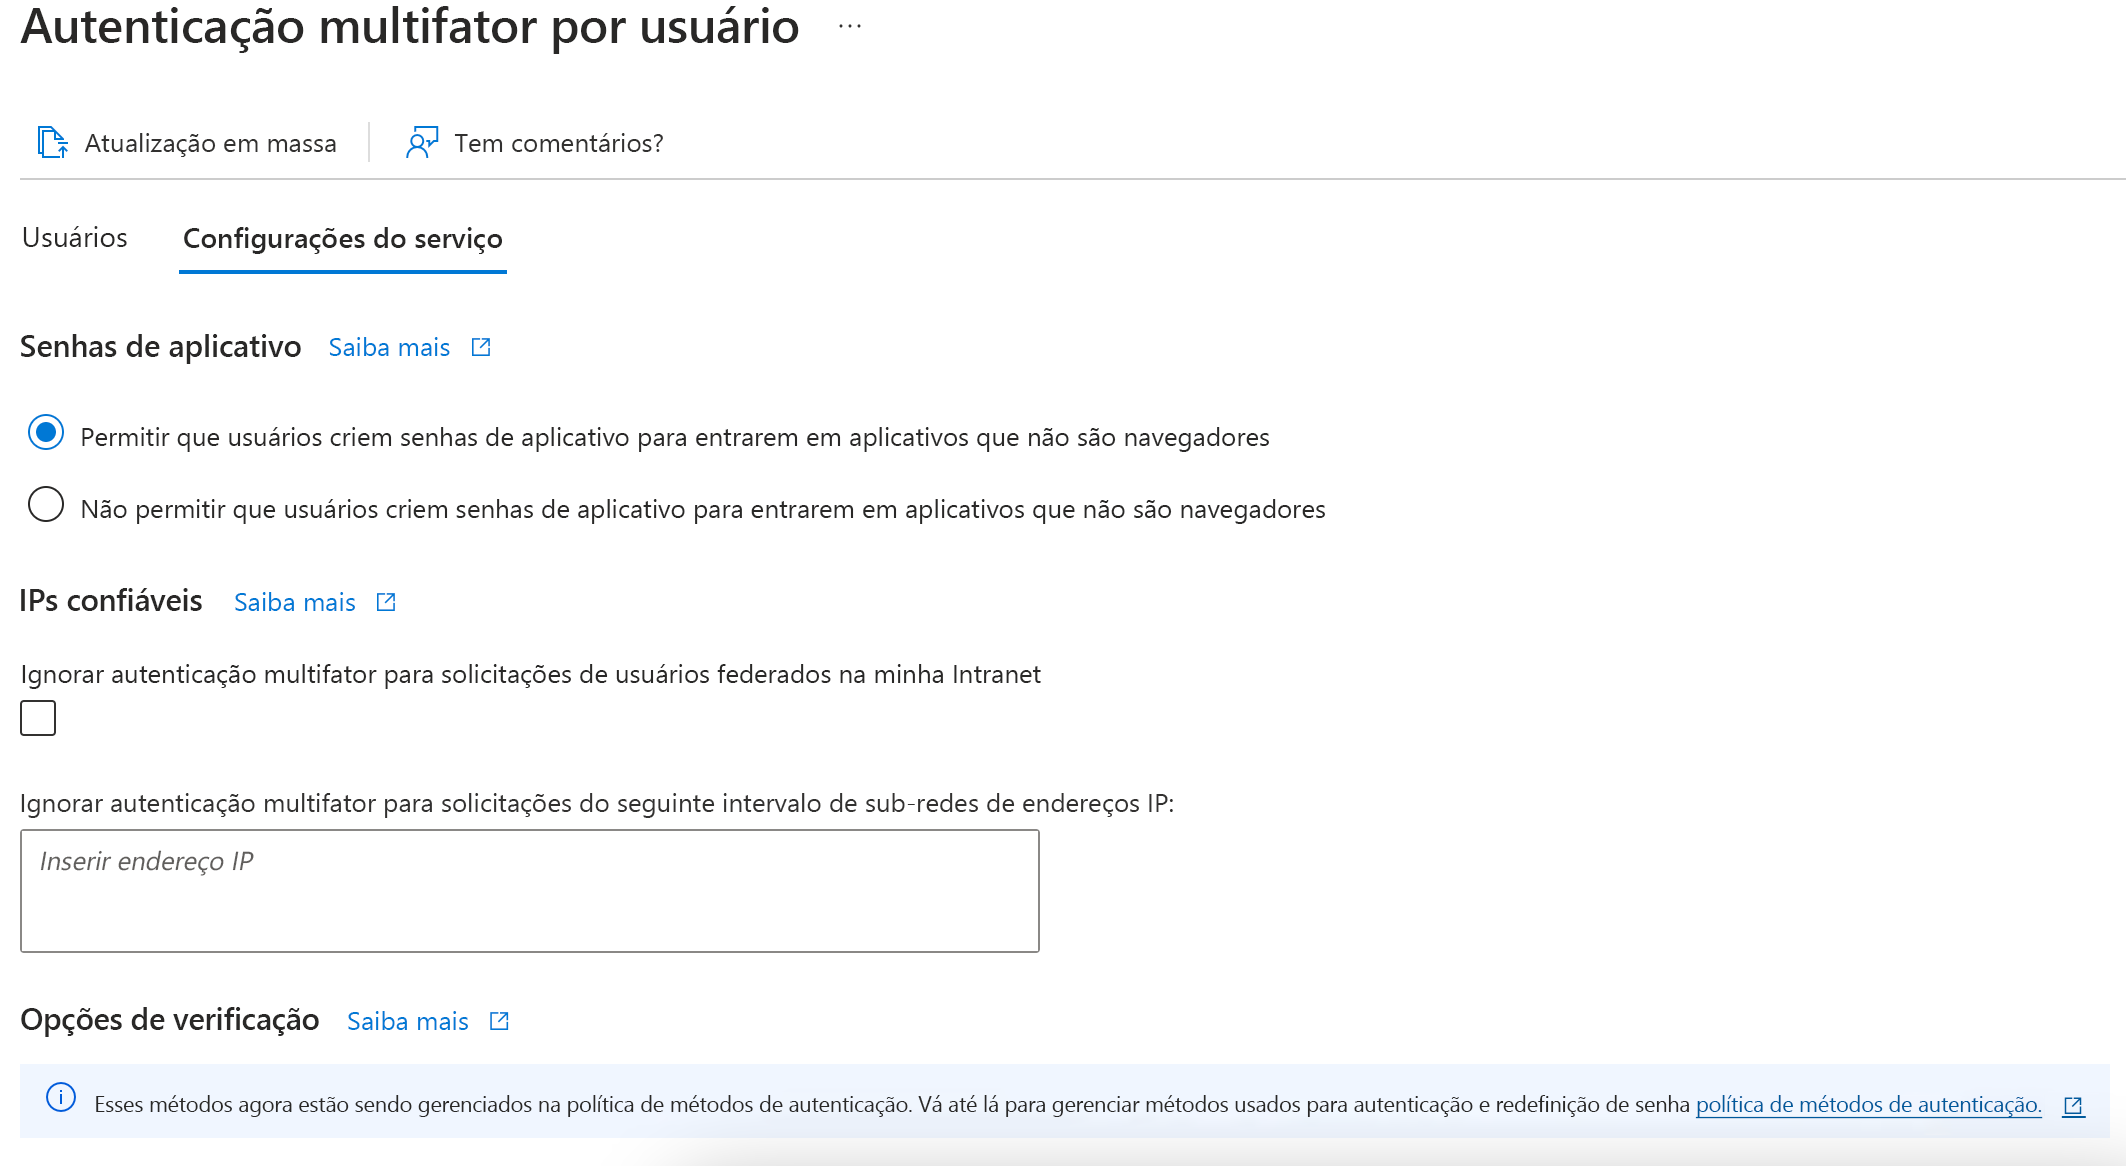Click label 'Ignorar autenticação multifator ... usuários federados'
This screenshot has height=1166, width=2126.
click(530, 675)
